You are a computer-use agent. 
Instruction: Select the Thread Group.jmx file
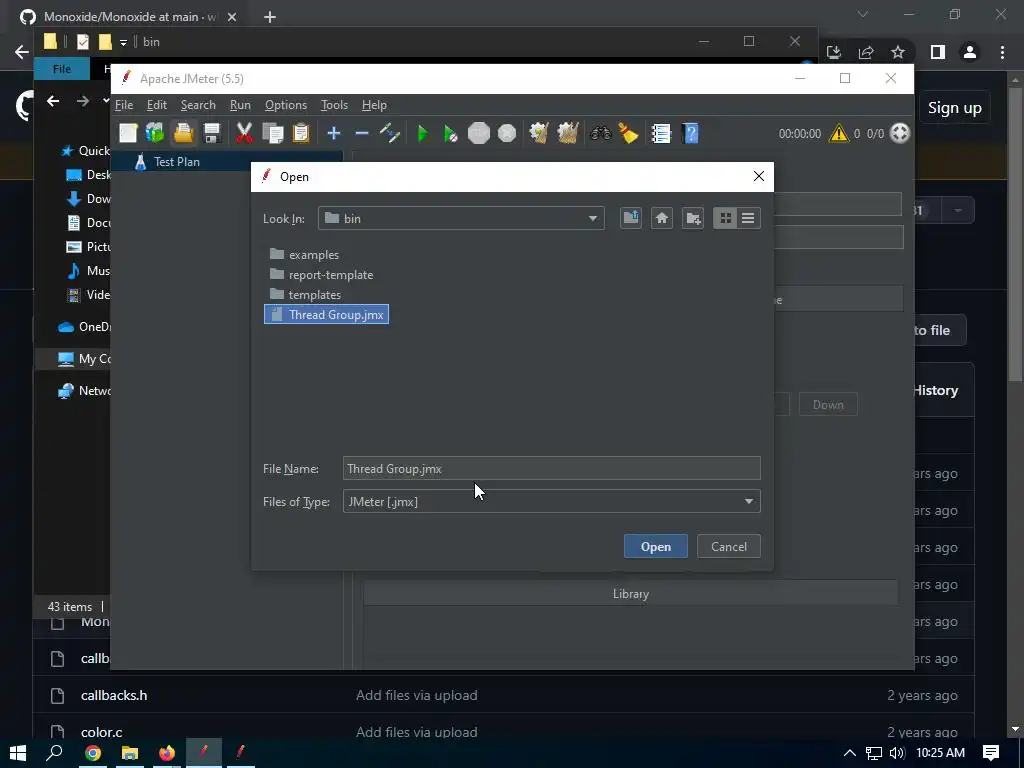pyautogui.click(x=327, y=314)
